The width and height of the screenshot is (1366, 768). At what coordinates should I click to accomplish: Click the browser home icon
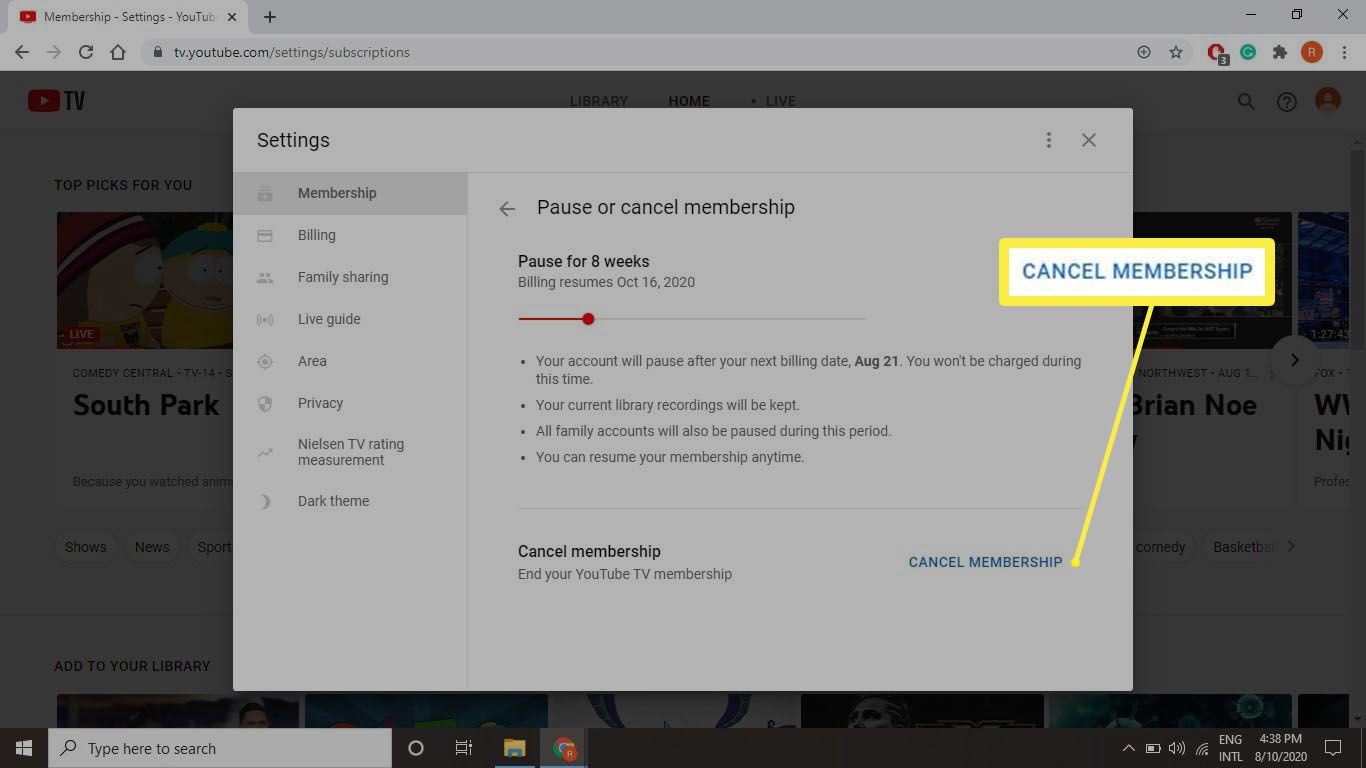click(x=118, y=52)
